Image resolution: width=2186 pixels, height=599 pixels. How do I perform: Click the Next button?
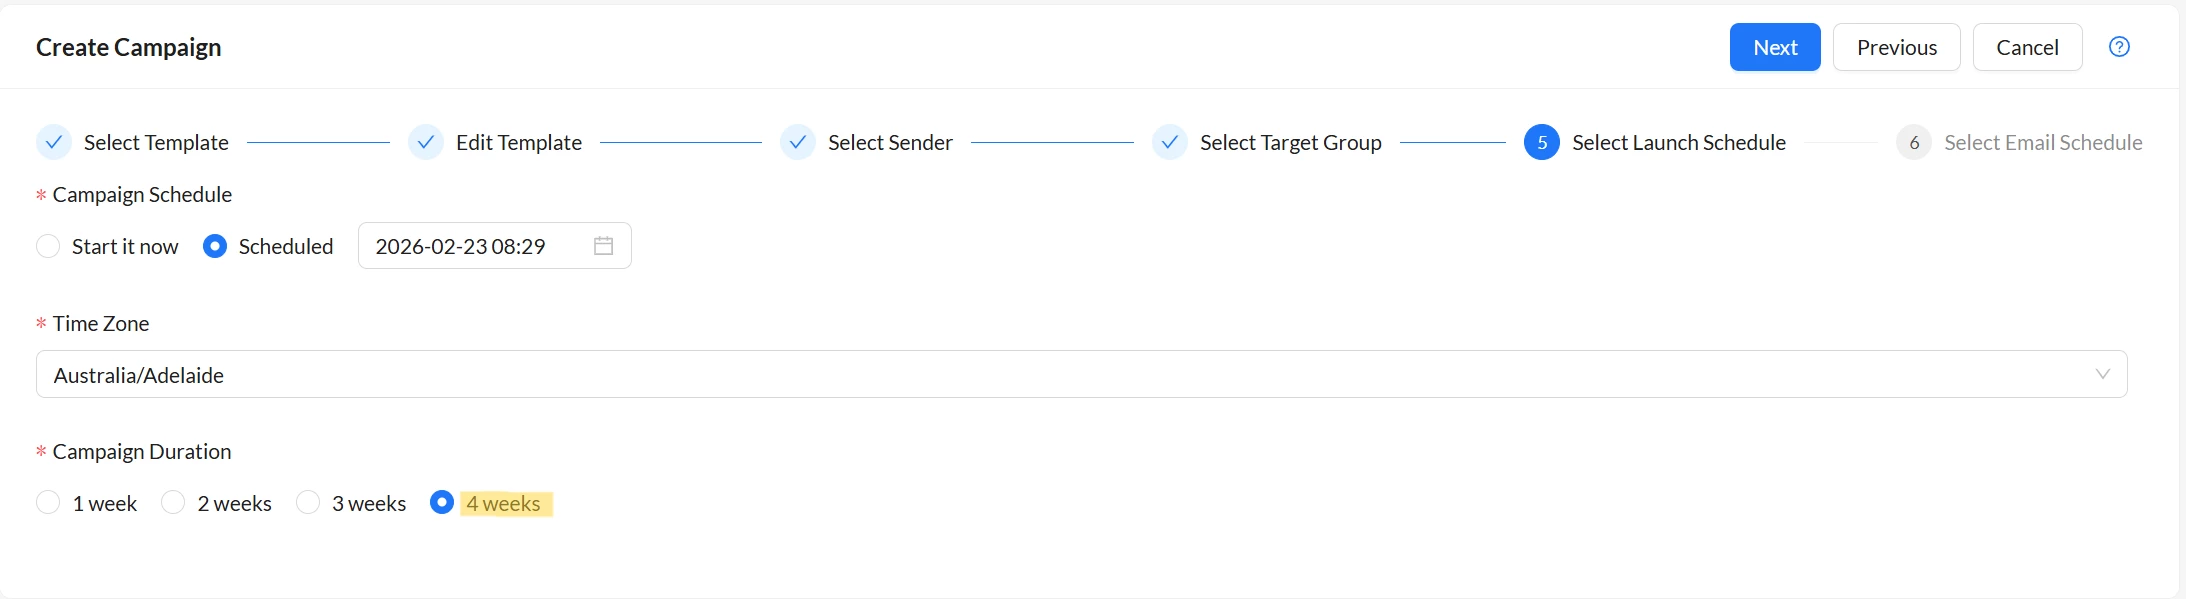pos(1775,47)
